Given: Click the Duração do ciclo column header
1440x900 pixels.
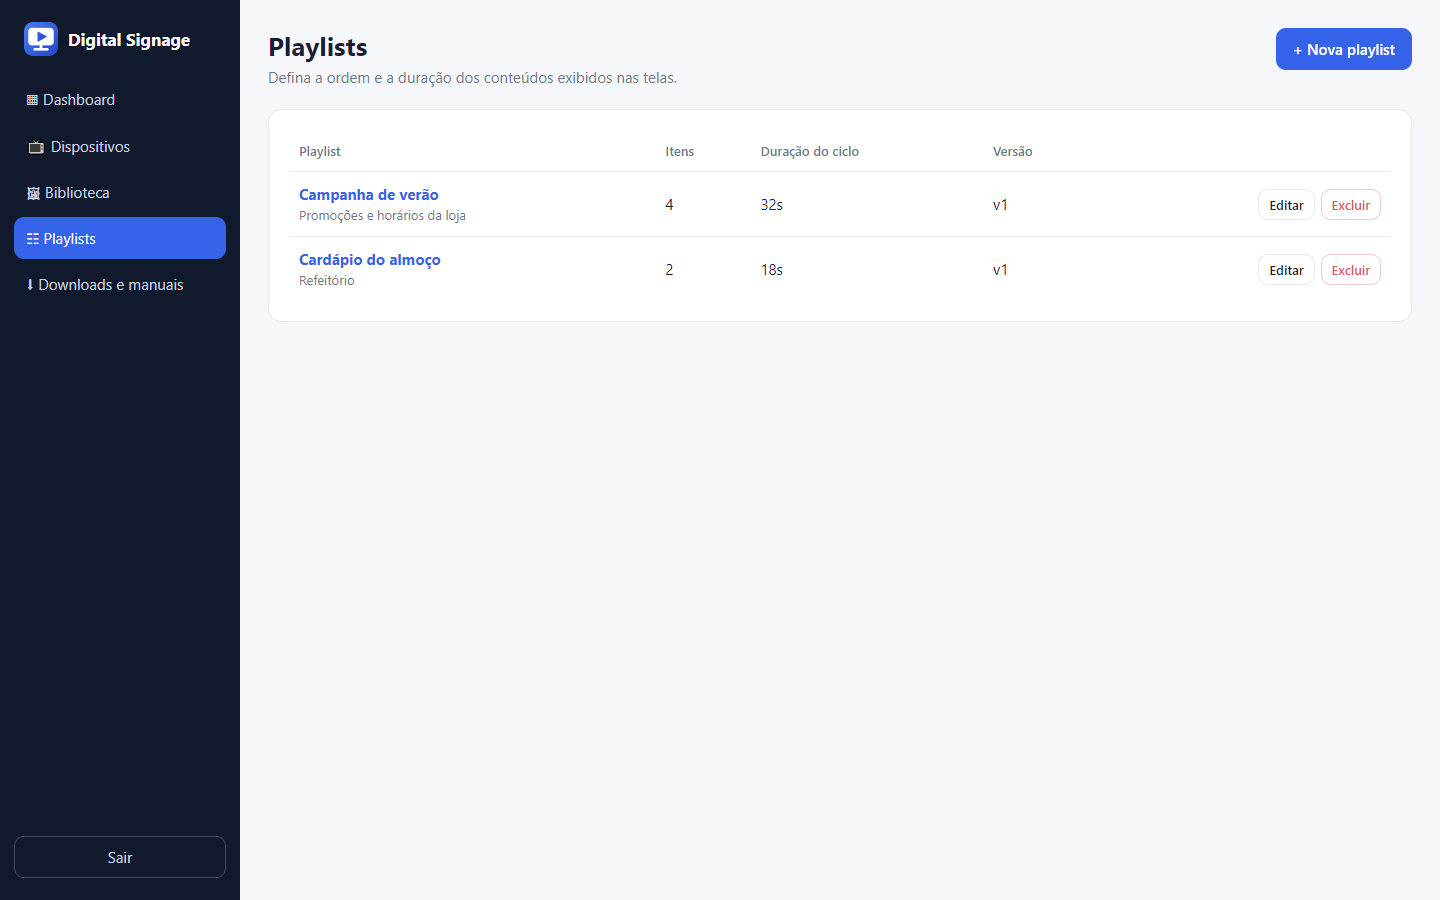Looking at the screenshot, I should (810, 152).
